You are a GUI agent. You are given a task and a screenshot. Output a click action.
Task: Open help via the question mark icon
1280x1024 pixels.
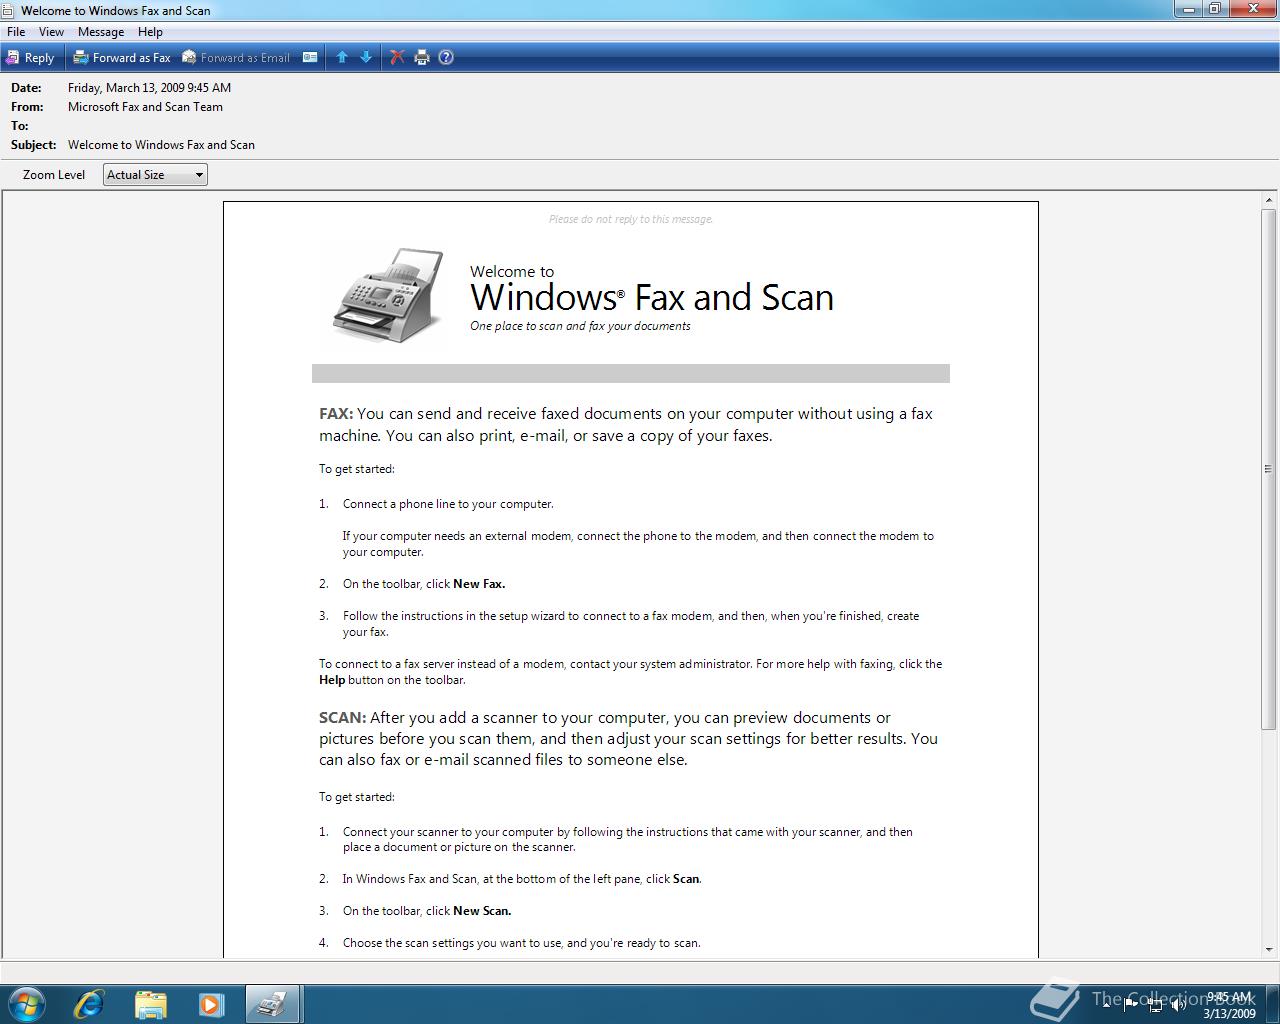tap(446, 58)
